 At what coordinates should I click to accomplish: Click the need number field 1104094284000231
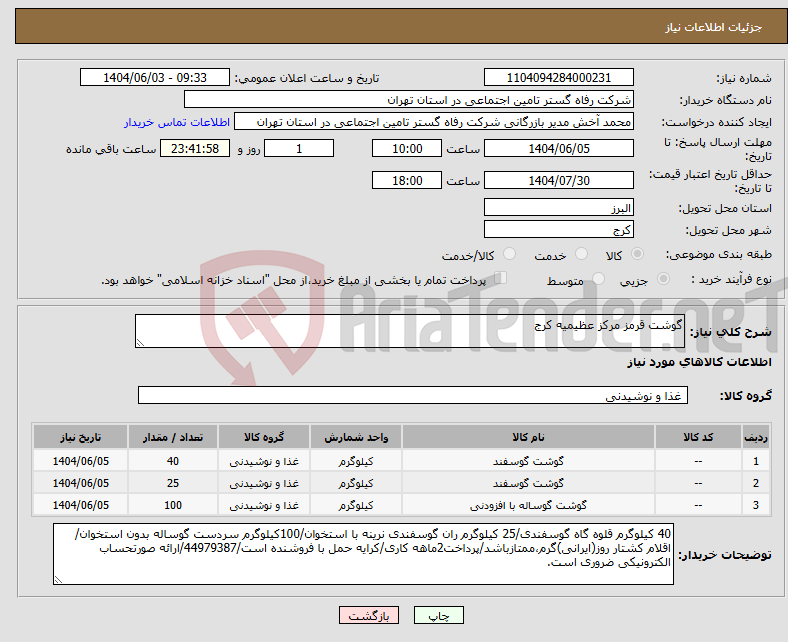point(558,77)
